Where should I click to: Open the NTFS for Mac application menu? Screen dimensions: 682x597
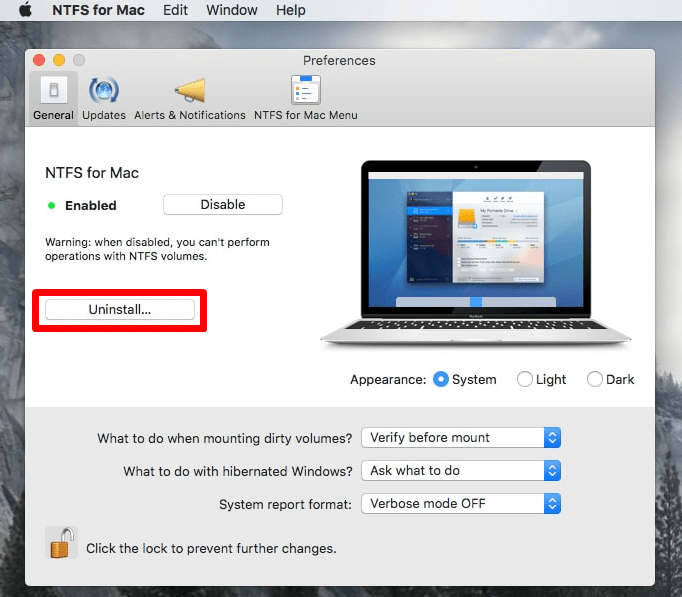point(98,10)
